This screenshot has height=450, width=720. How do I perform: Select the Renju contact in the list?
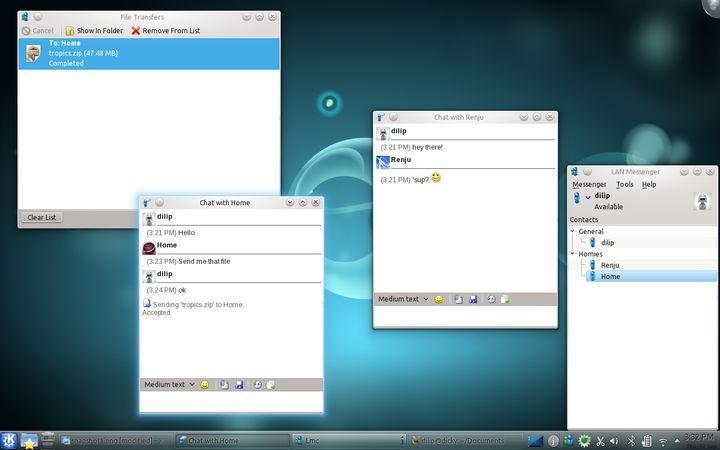[610, 265]
